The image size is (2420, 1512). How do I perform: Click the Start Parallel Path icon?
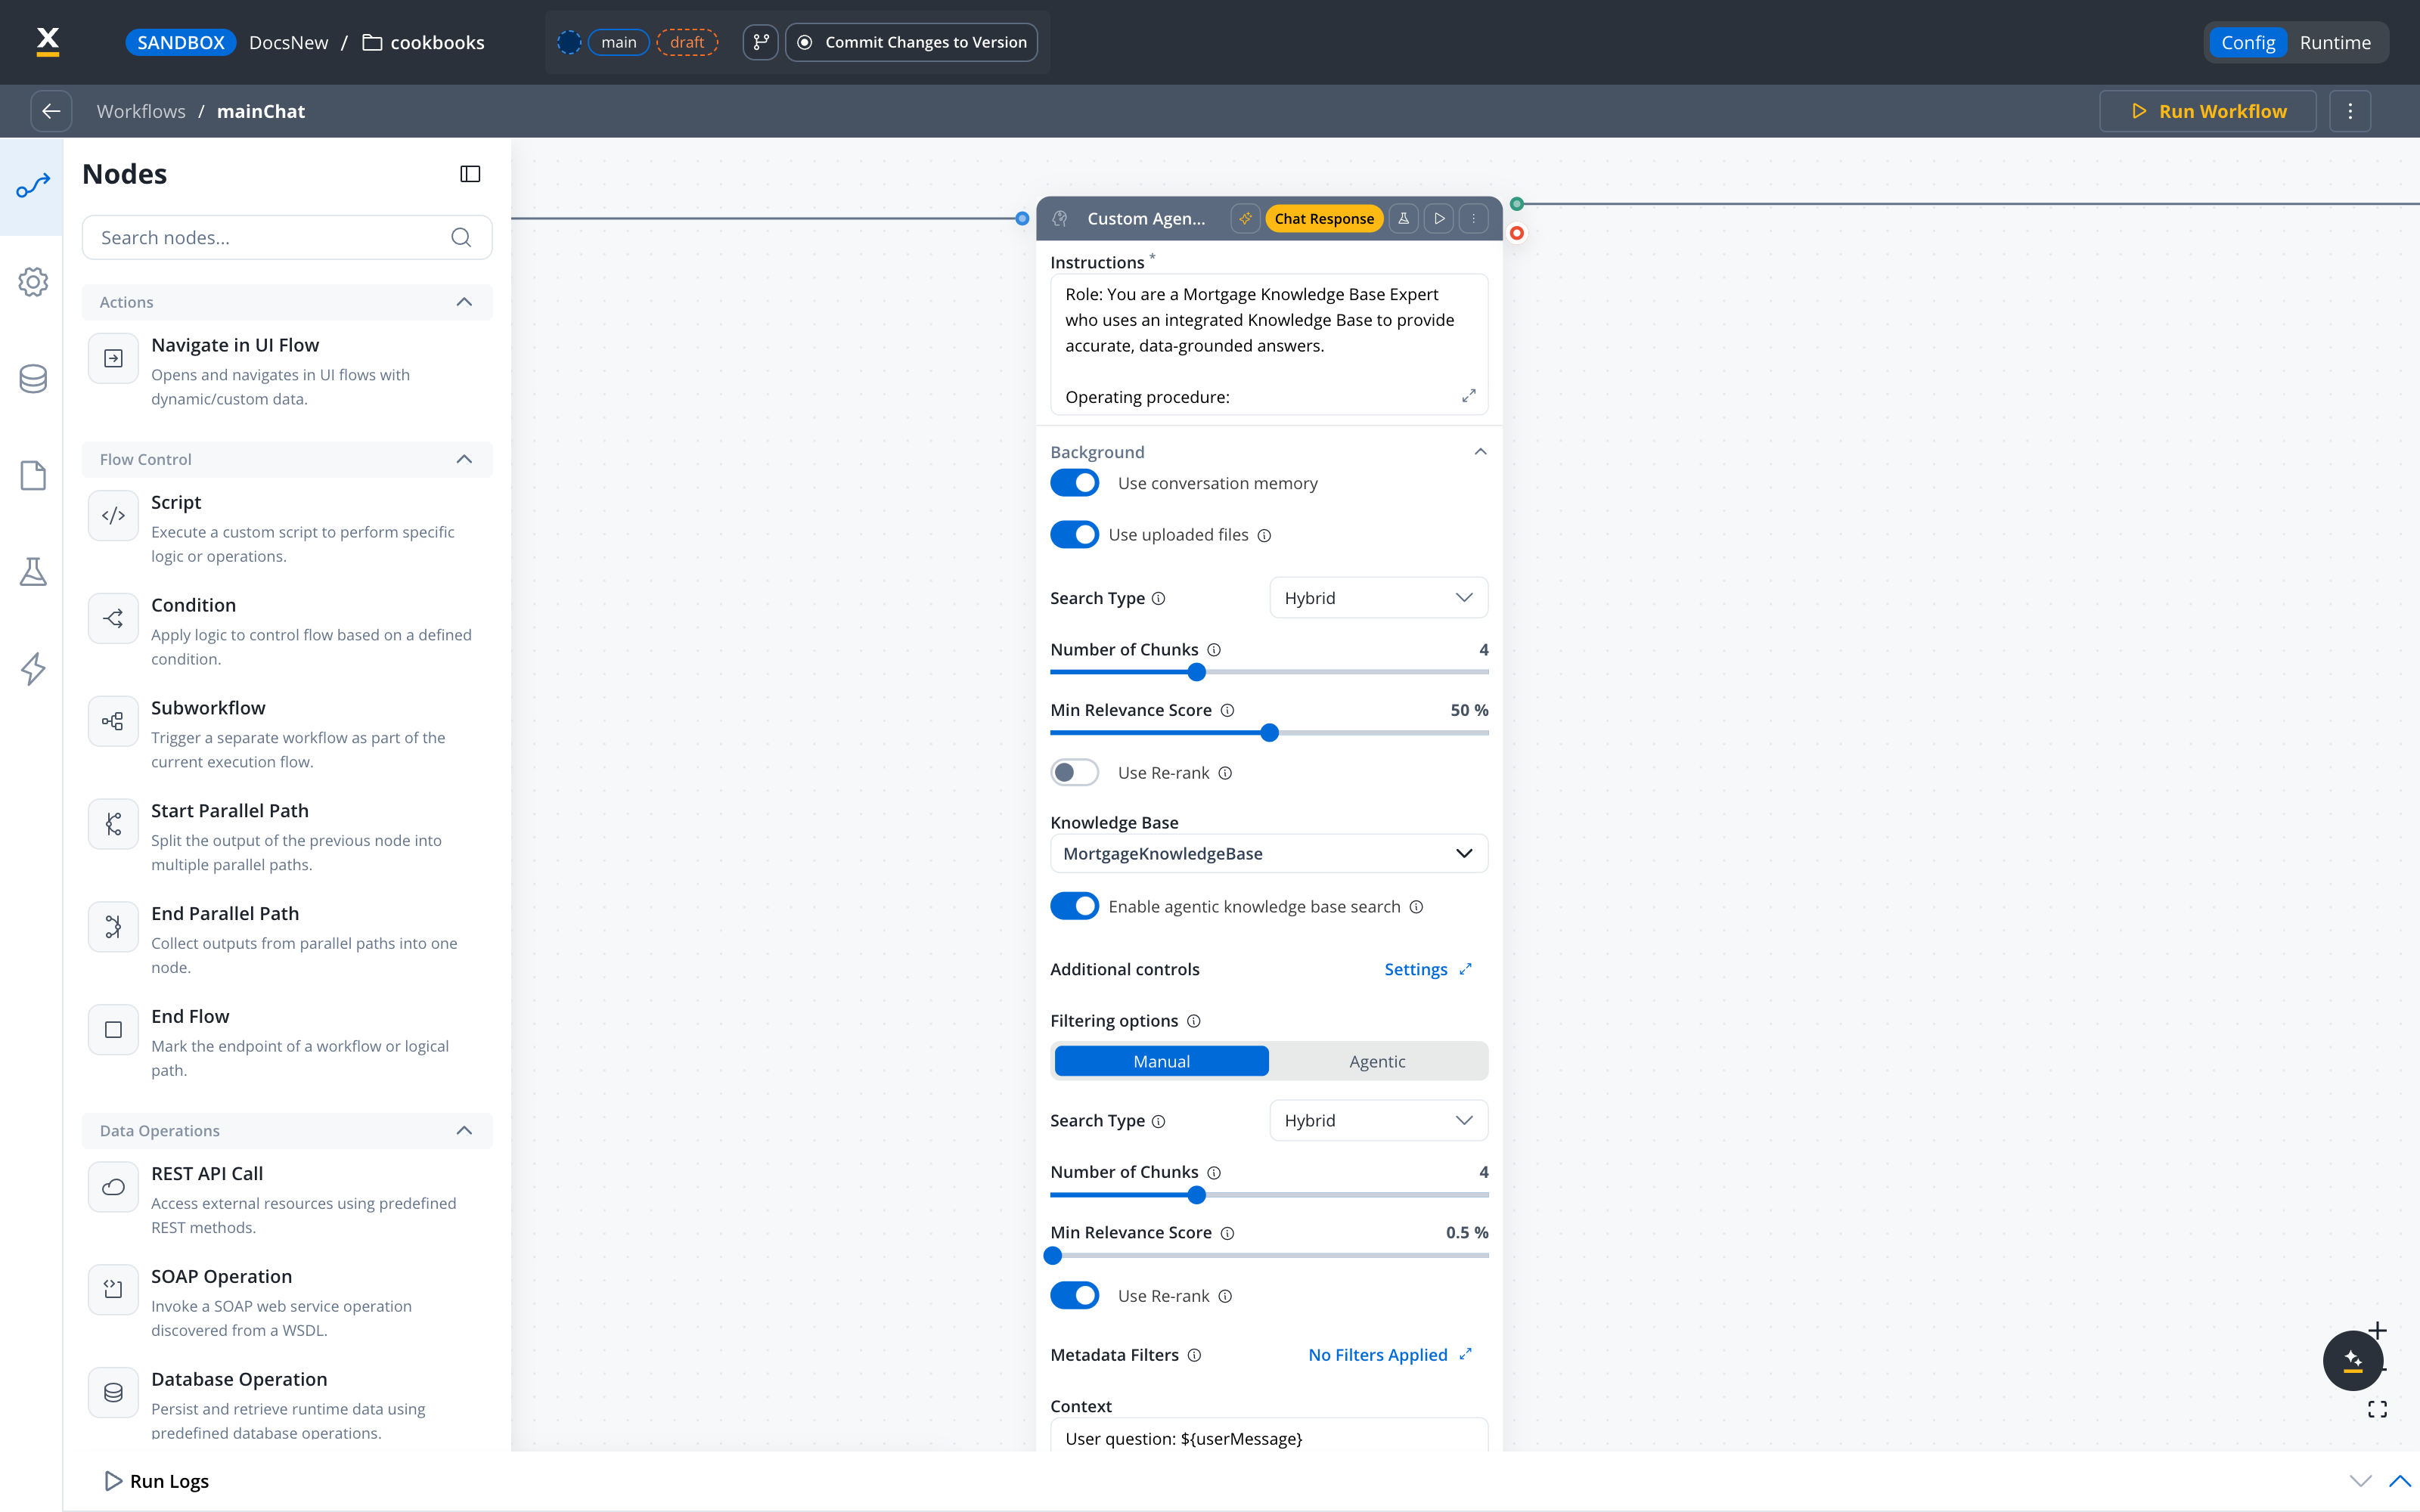coord(113,824)
